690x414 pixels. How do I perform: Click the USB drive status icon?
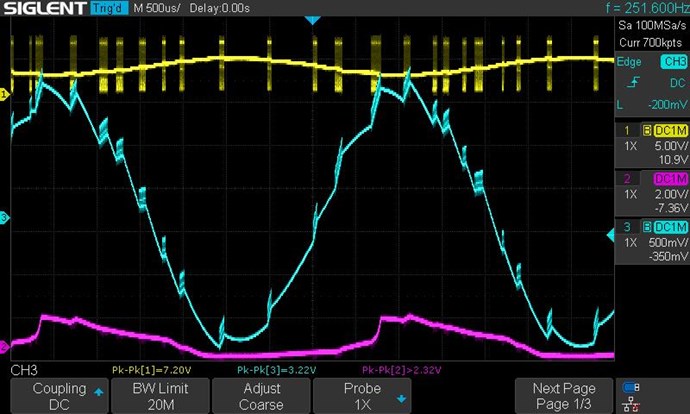point(631,388)
